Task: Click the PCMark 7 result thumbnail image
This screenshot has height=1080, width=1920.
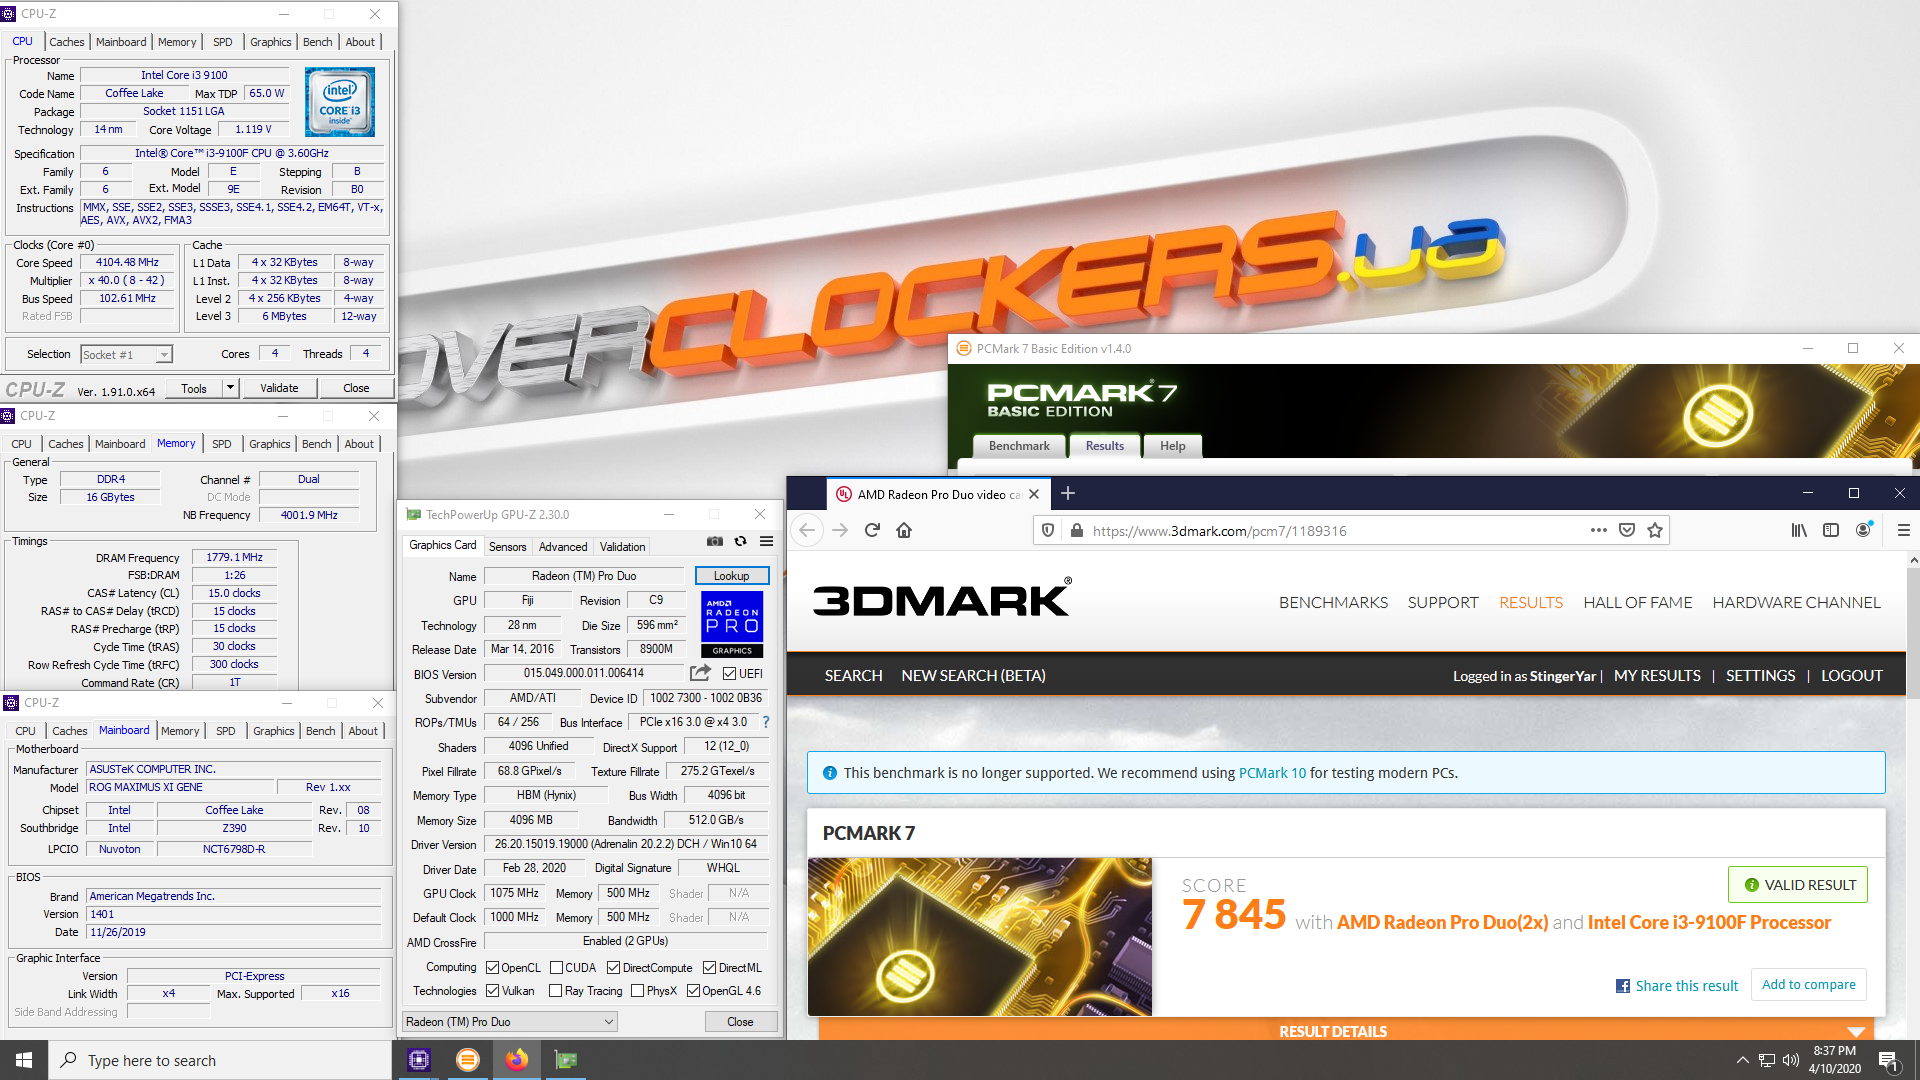Action: click(980, 937)
